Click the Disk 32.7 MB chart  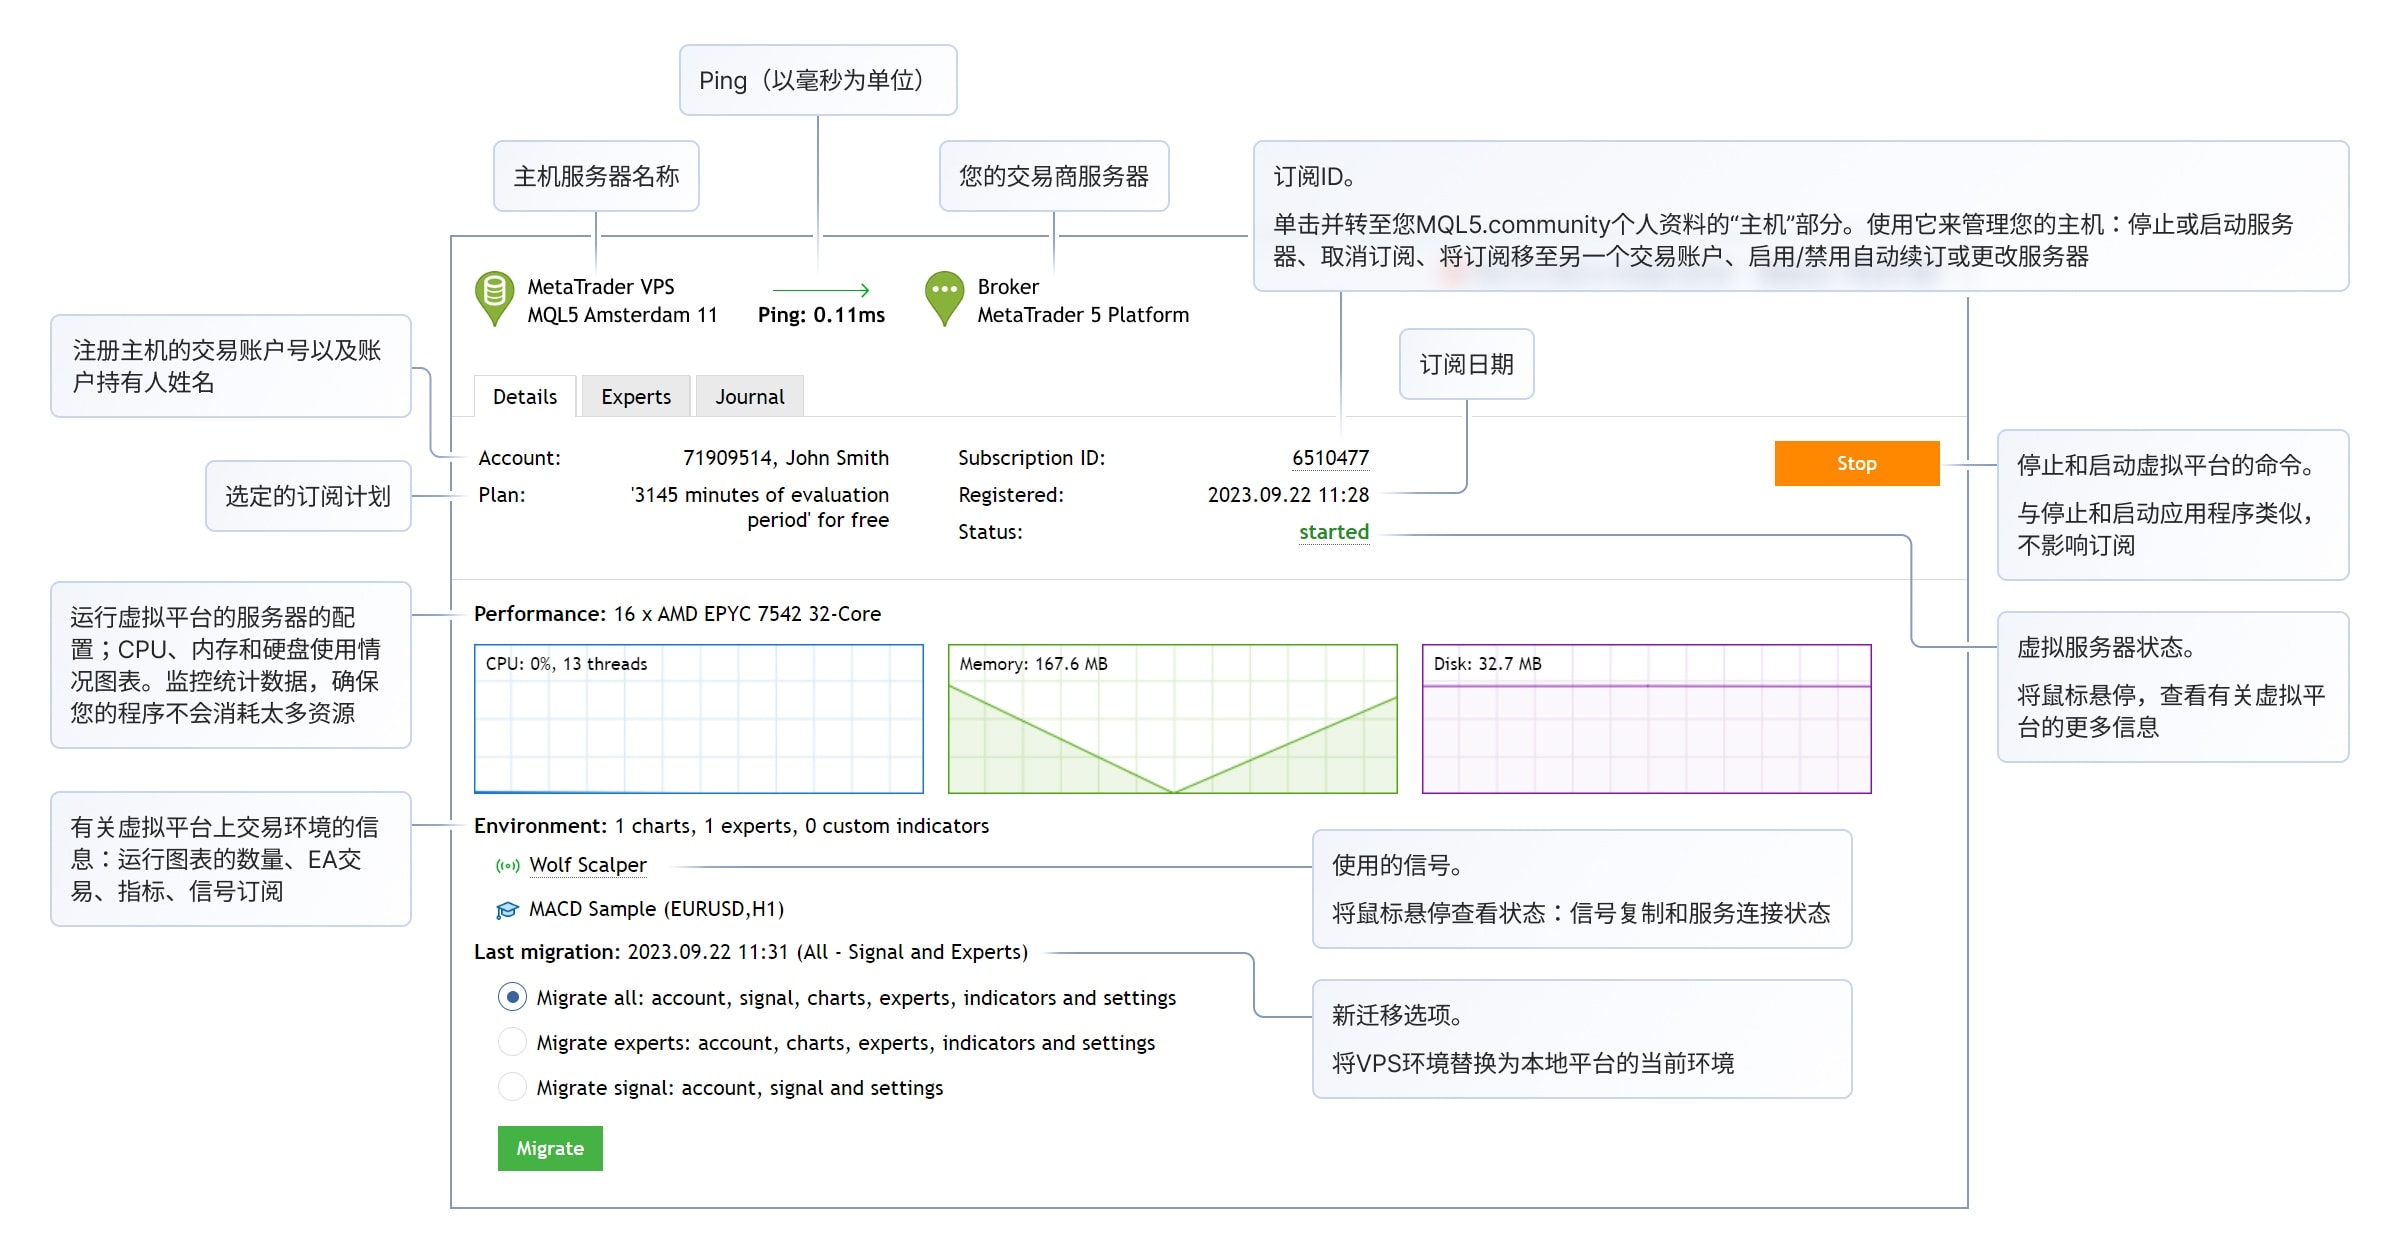[1645, 719]
